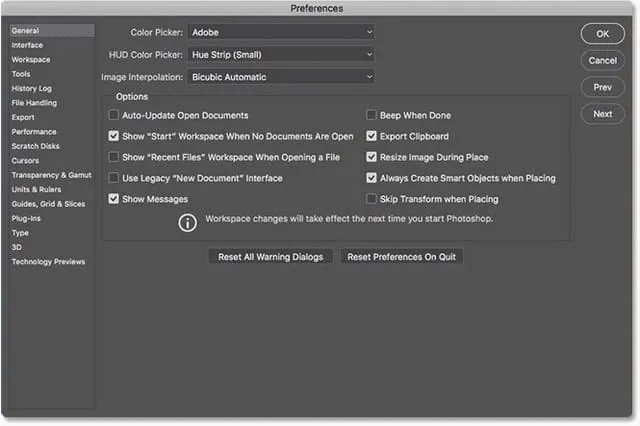640x426 pixels.
Task: Disable Resize Image During Place
Action: tap(371, 157)
